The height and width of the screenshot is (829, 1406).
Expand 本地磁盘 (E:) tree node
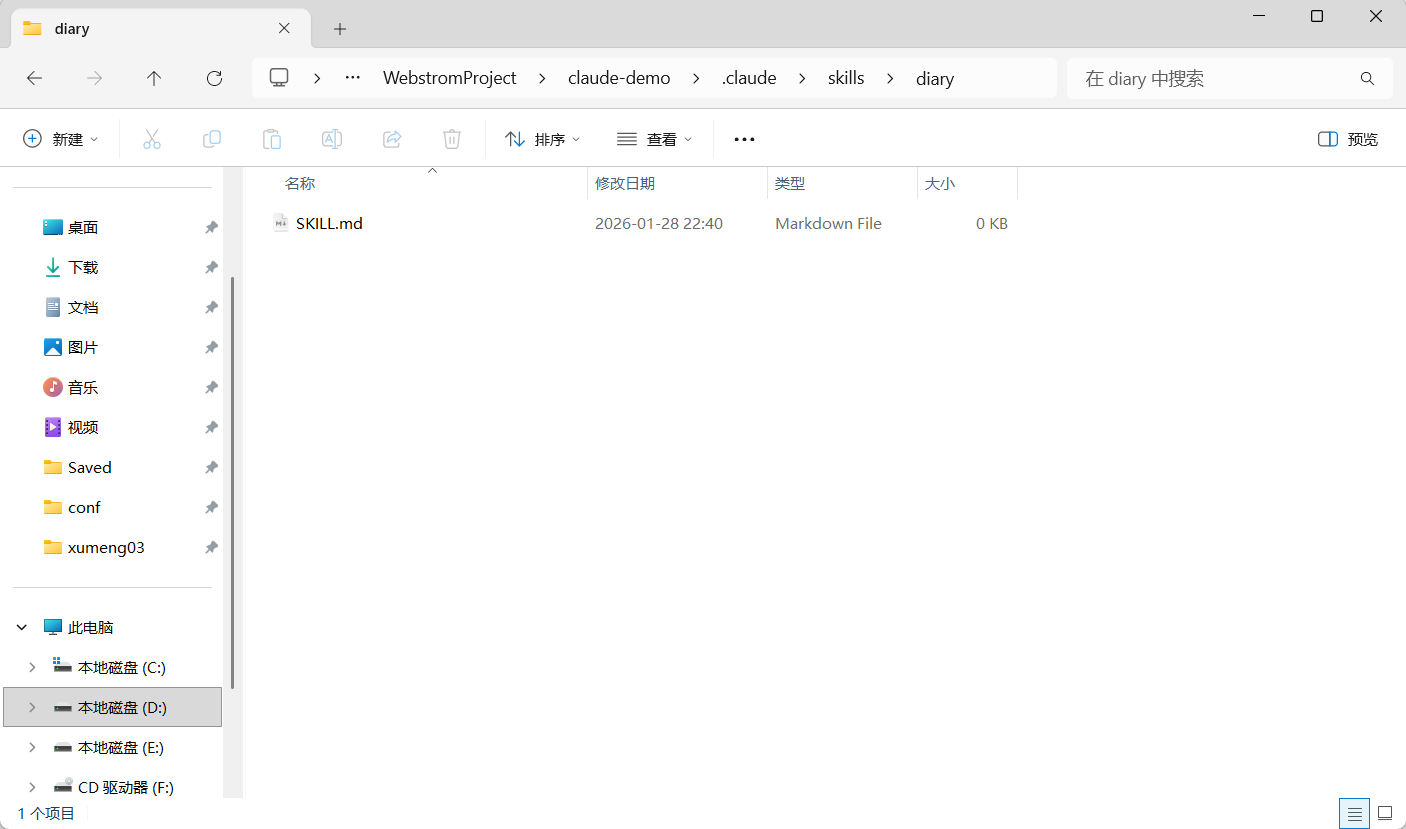coord(32,747)
